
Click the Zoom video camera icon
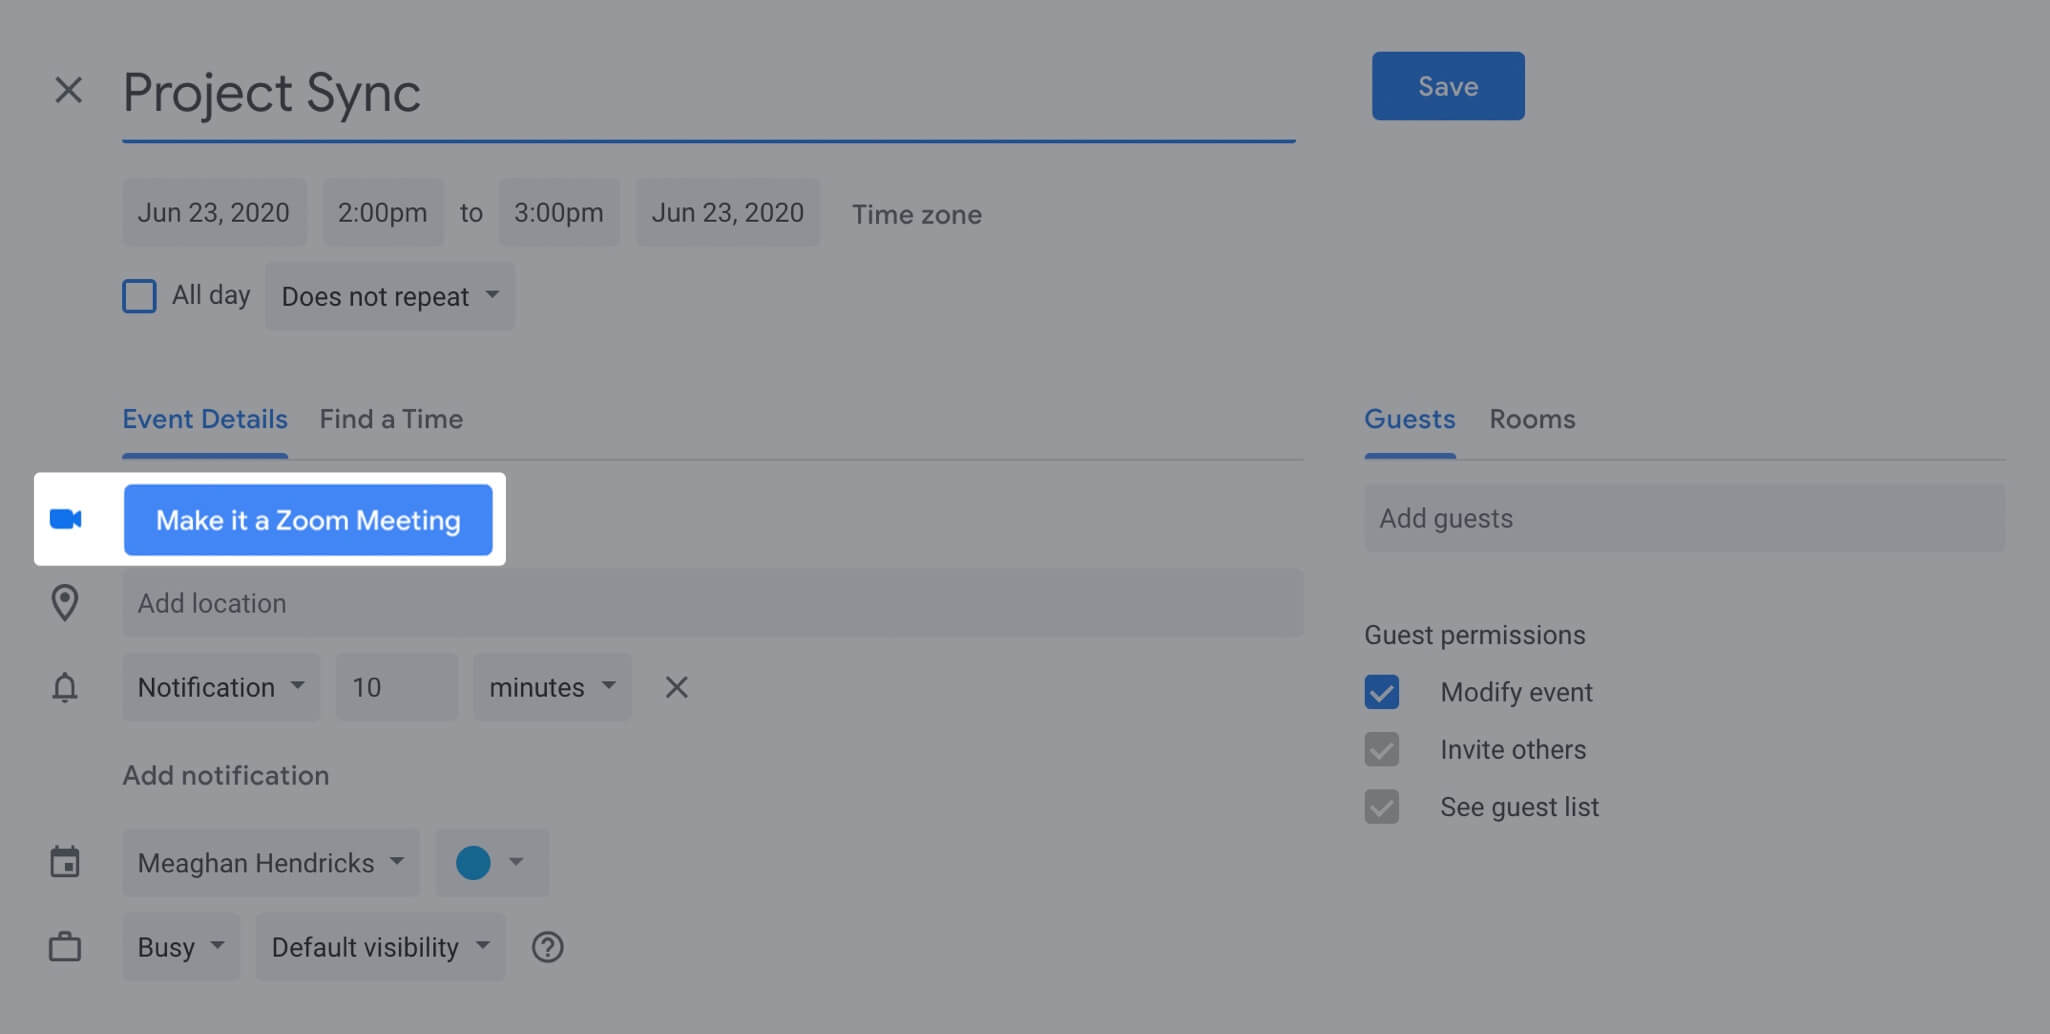tap(65, 519)
